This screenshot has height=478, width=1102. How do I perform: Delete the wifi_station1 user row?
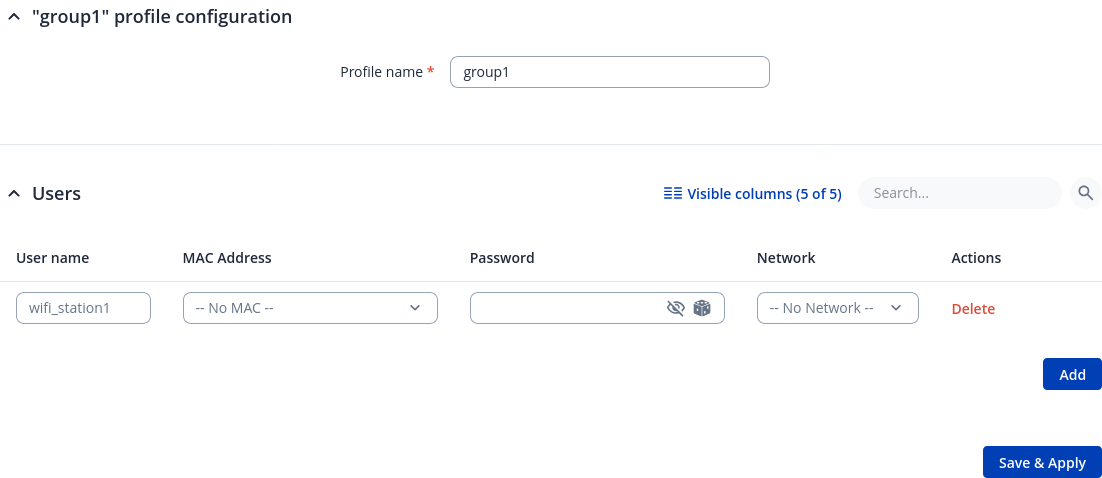(x=972, y=309)
